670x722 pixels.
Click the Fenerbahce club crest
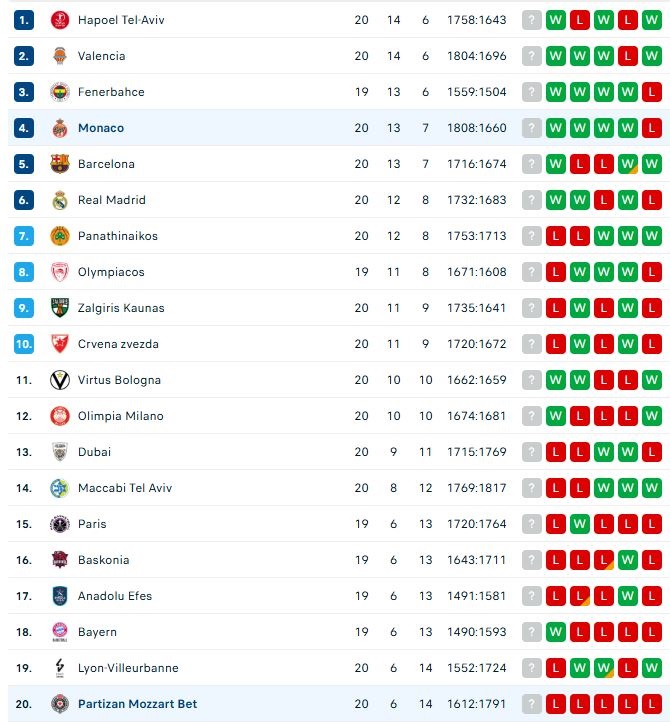click(60, 92)
